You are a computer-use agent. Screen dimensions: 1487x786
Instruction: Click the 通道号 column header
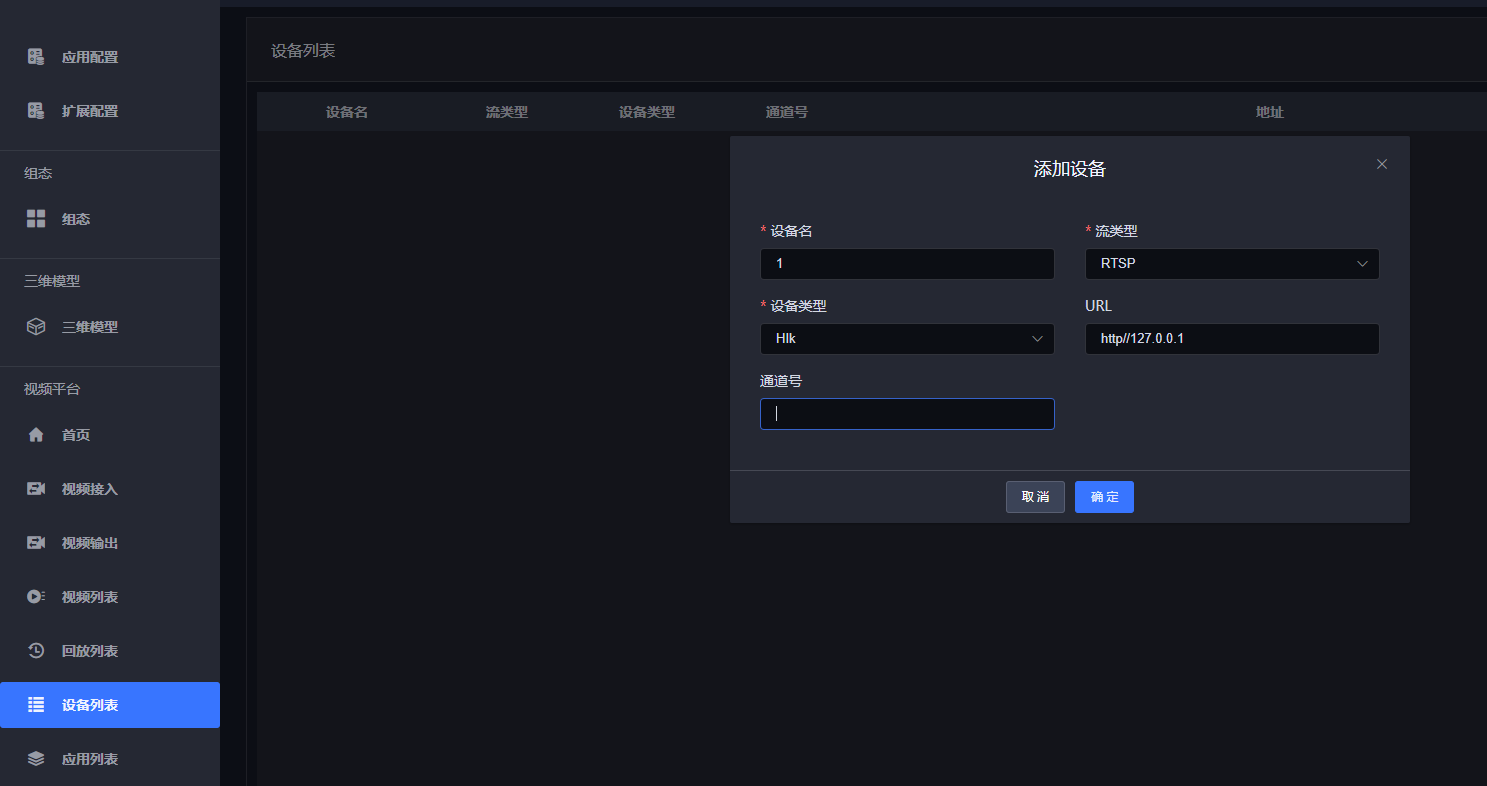787,112
